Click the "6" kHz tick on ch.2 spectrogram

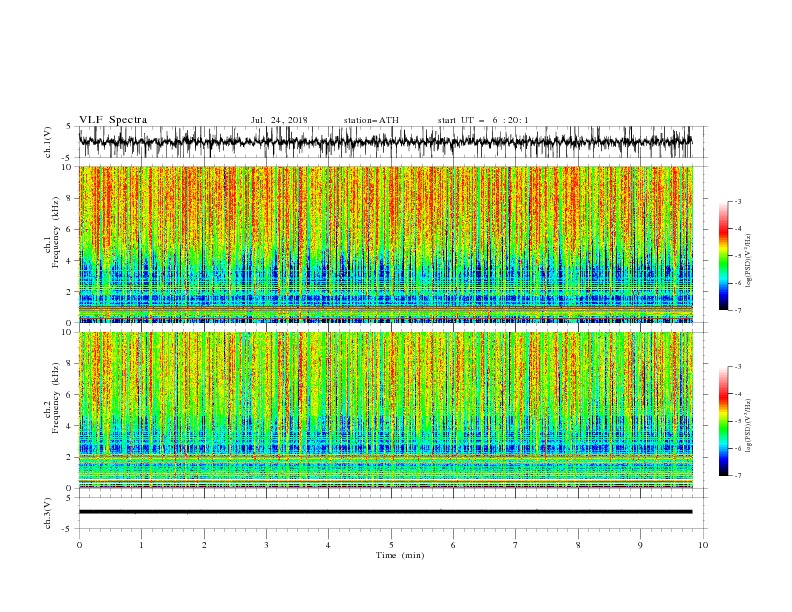tap(69, 395)
